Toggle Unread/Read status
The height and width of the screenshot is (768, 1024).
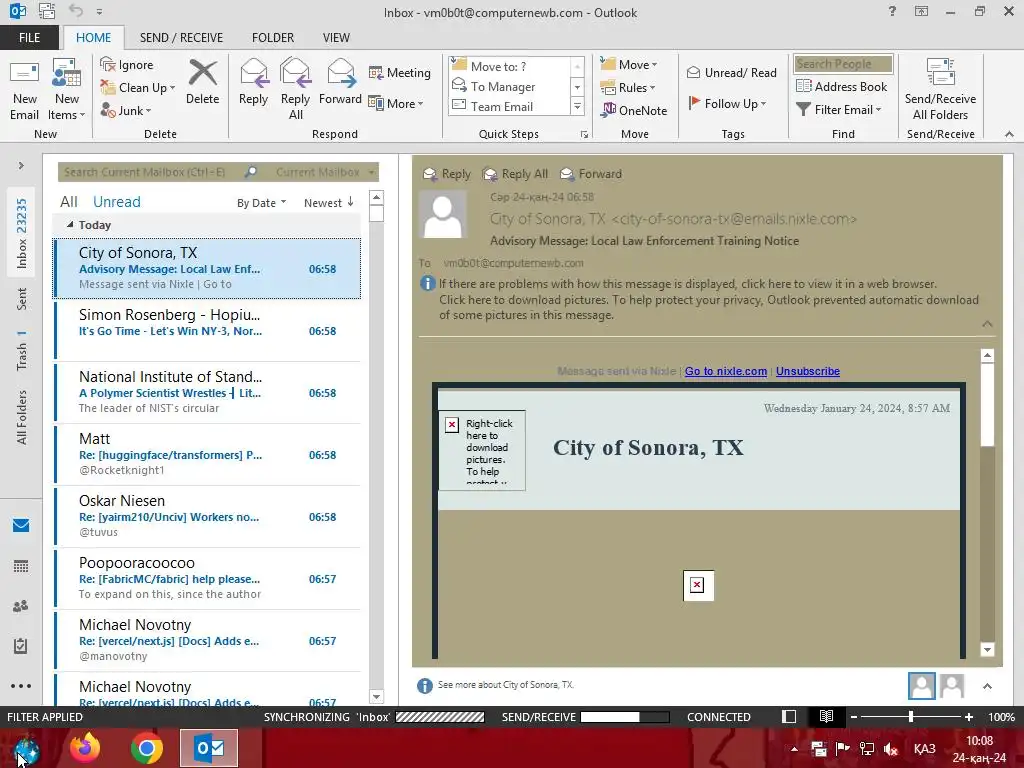point(731,72)
